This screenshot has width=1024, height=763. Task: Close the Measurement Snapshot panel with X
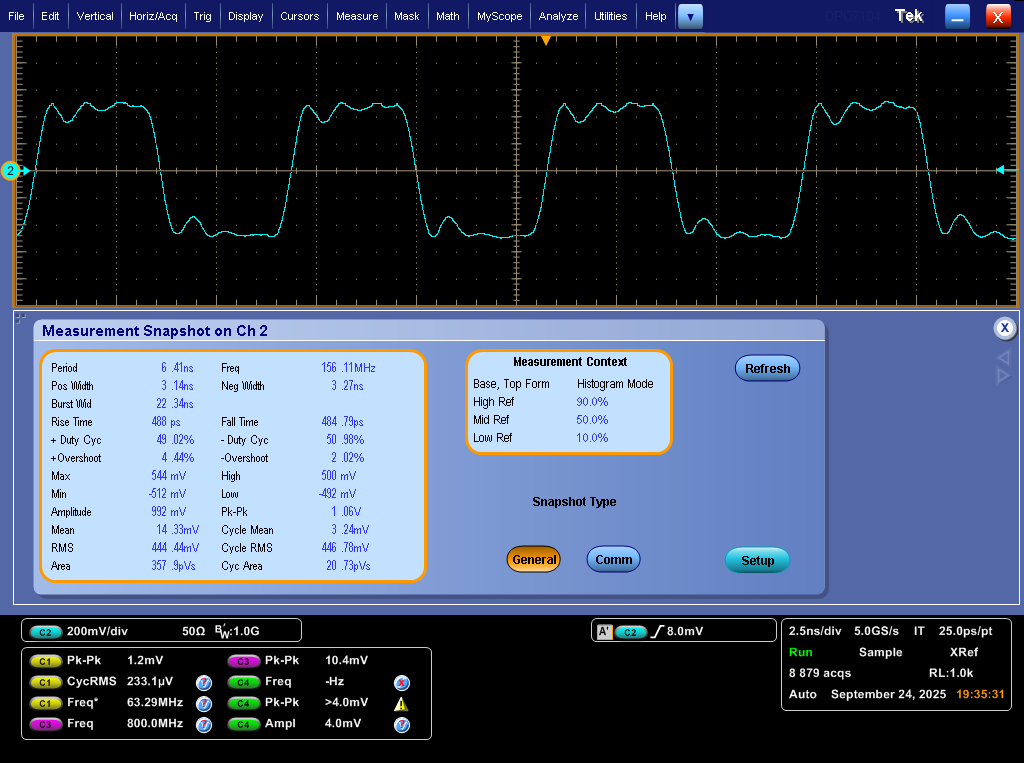click(1004, 328)
